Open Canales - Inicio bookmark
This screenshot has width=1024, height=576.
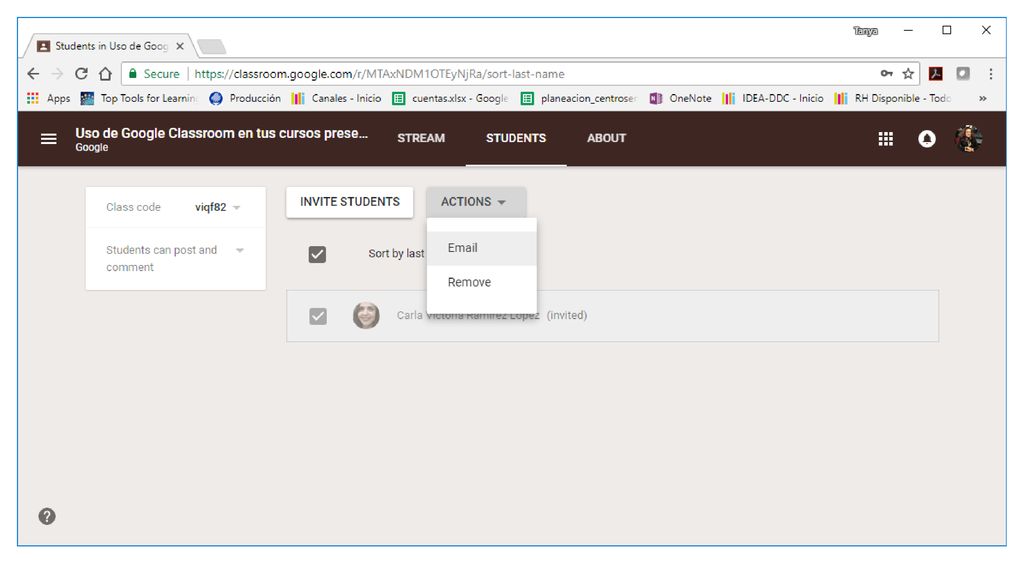pyautogui.click(x=336, y=98)
